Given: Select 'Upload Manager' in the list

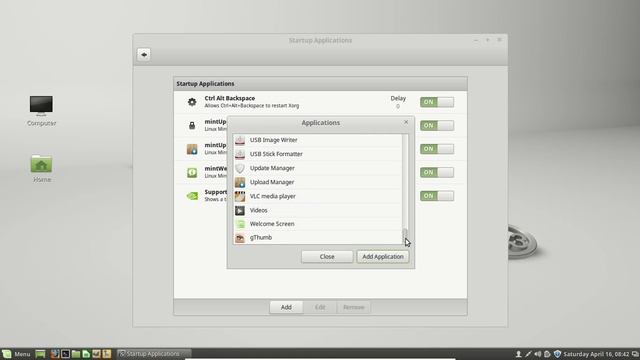Looking at the screenshot, I should click(272, 182).
